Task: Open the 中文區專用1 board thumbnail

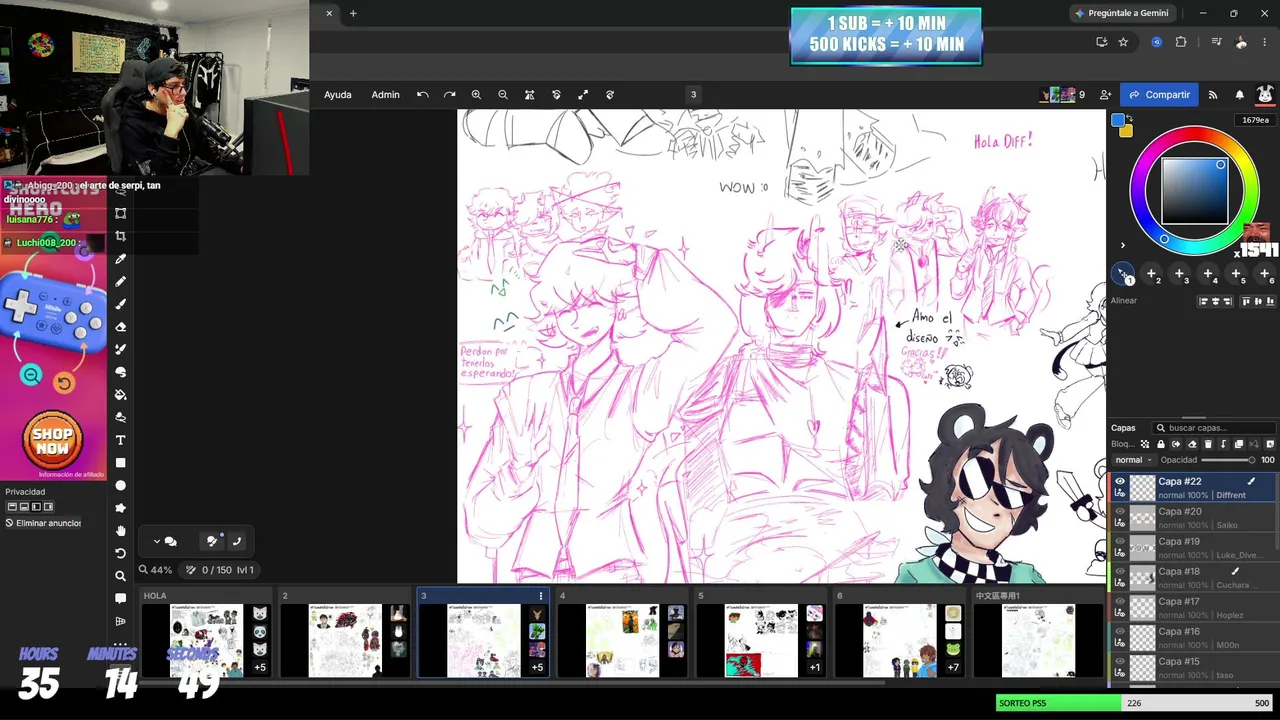Action: pyautogui.click(x=1039, y=641)
